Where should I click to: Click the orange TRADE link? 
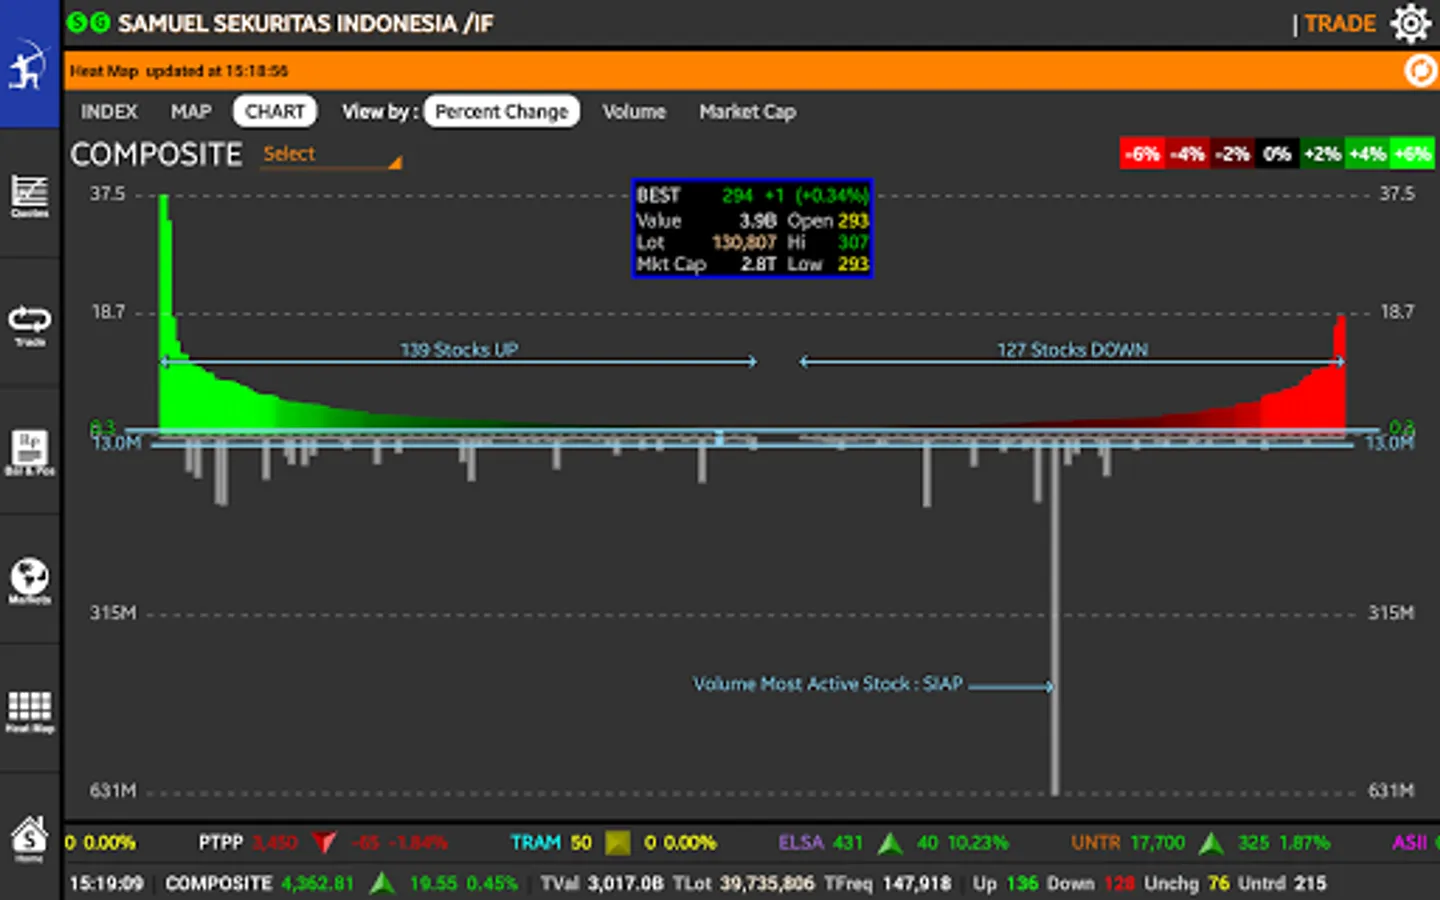tap(1340, 23)
